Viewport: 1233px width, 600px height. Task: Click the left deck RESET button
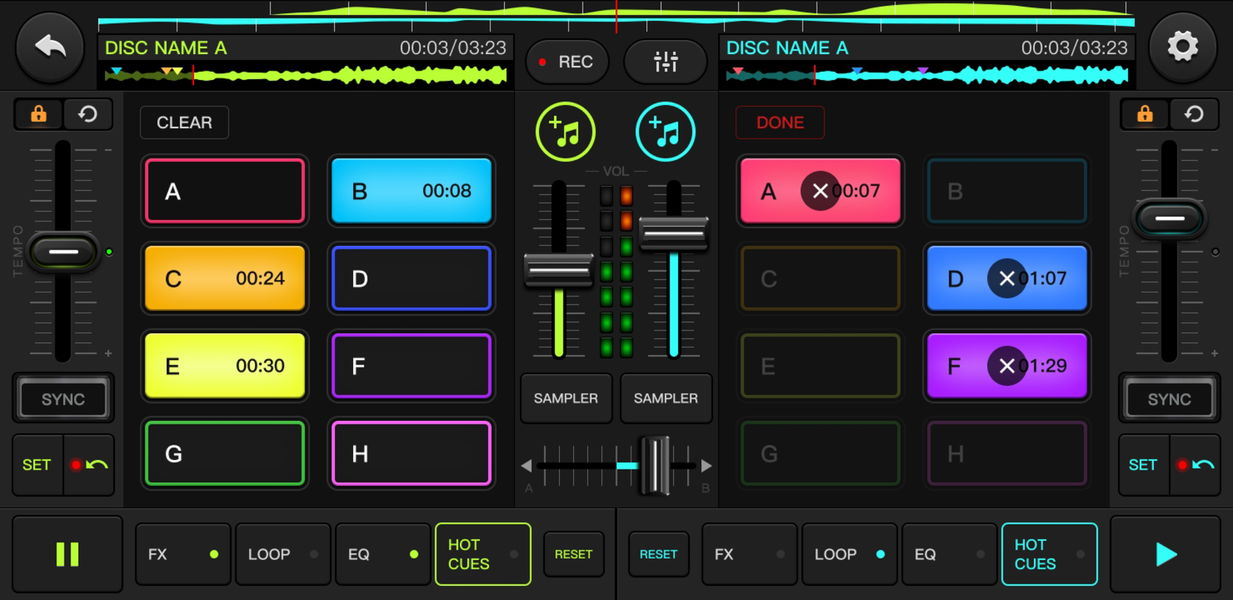coord(574,554)
